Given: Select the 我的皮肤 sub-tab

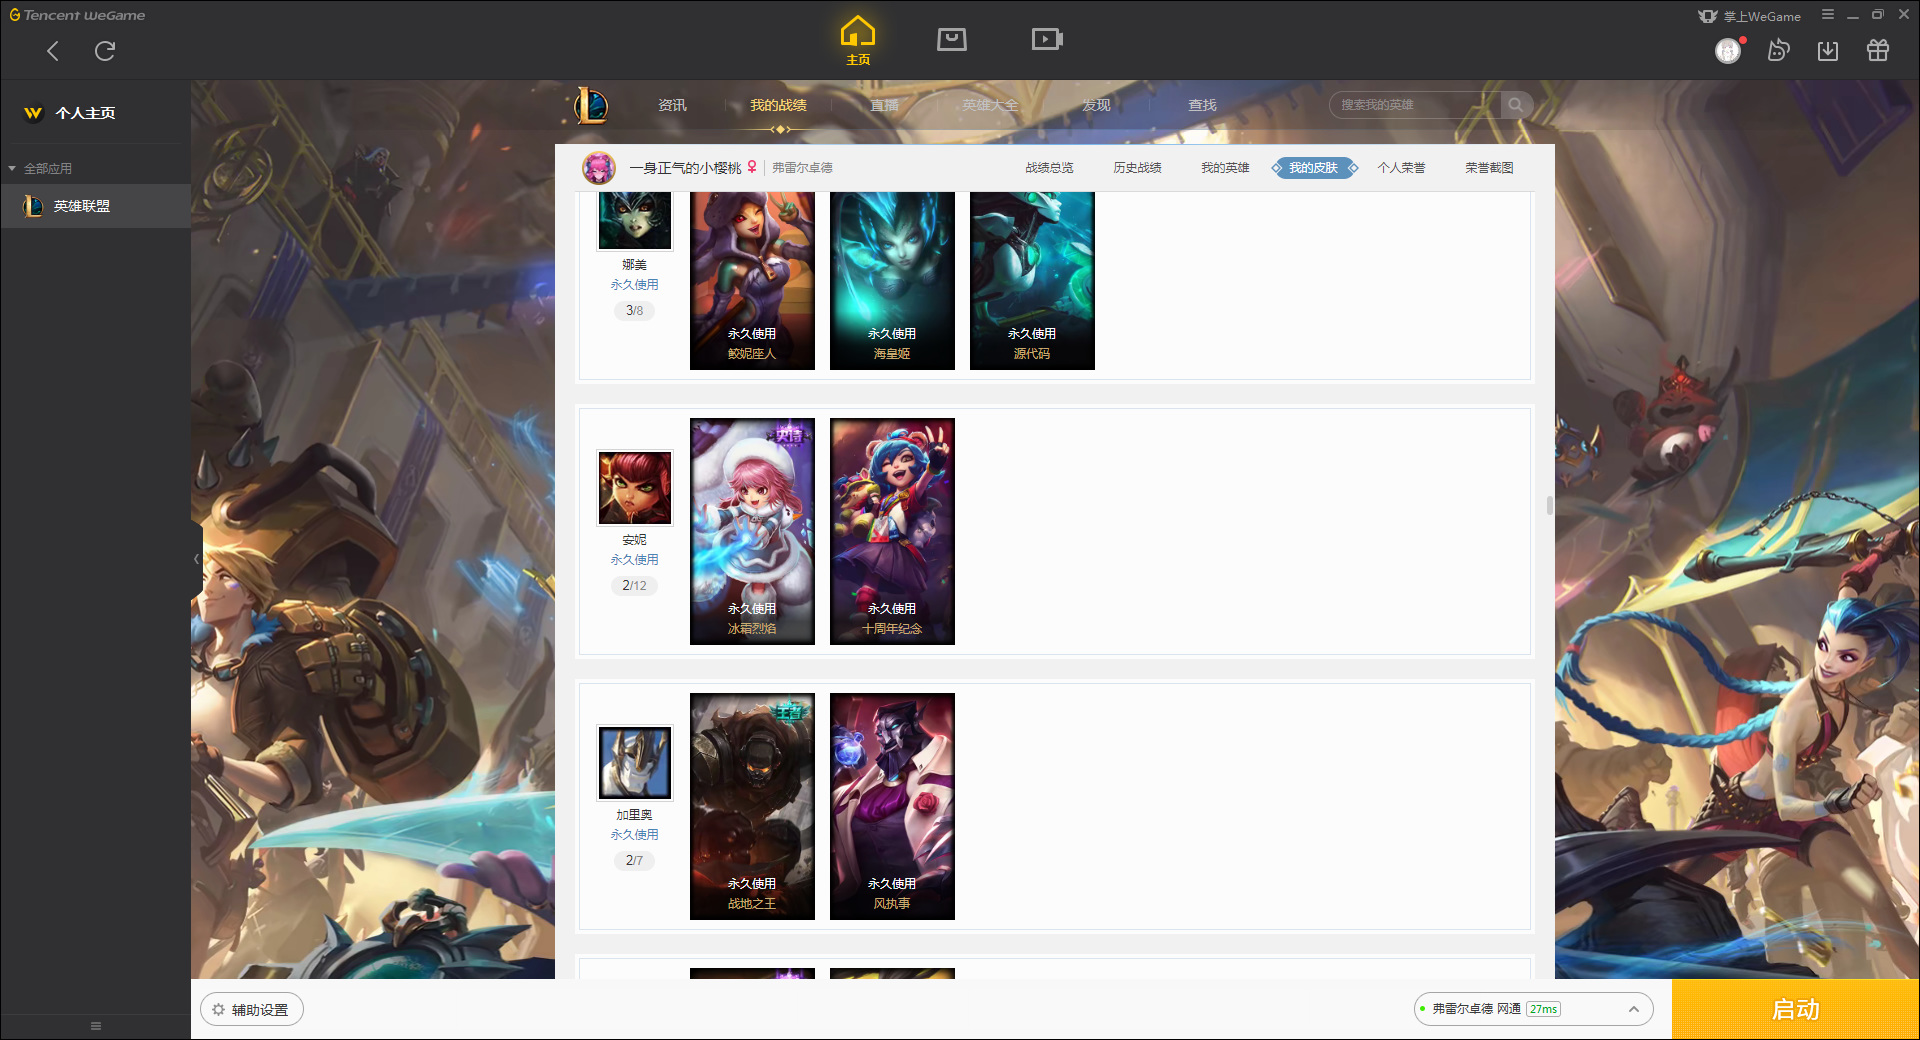Looking at the screenshot, I should tap(1314, 168).
